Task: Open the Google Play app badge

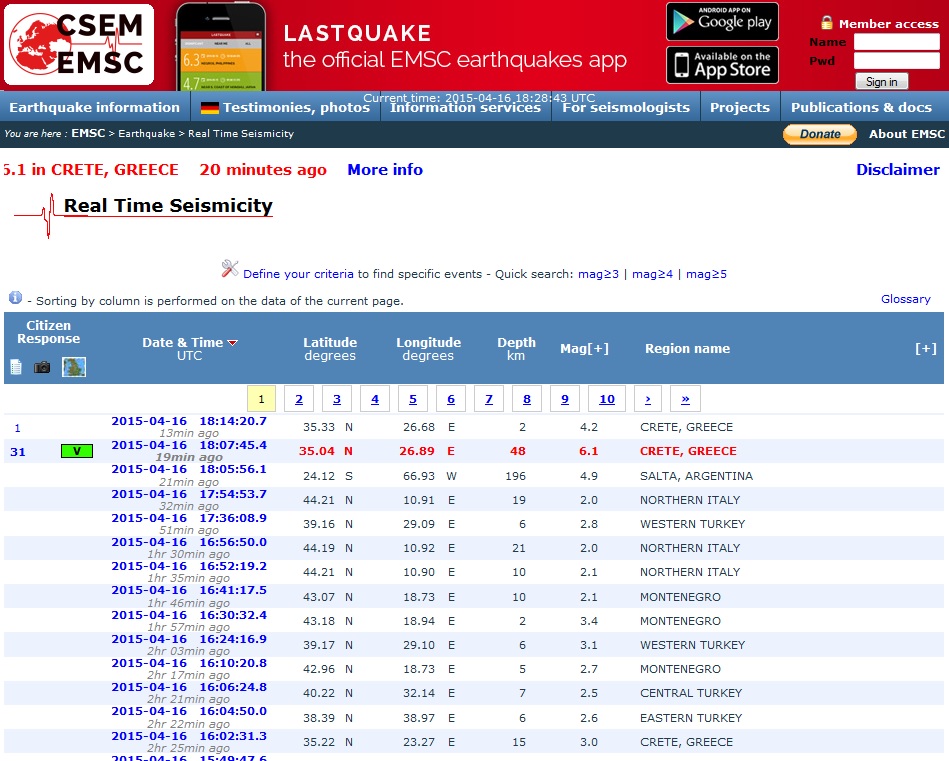Action: pos(722,22)
